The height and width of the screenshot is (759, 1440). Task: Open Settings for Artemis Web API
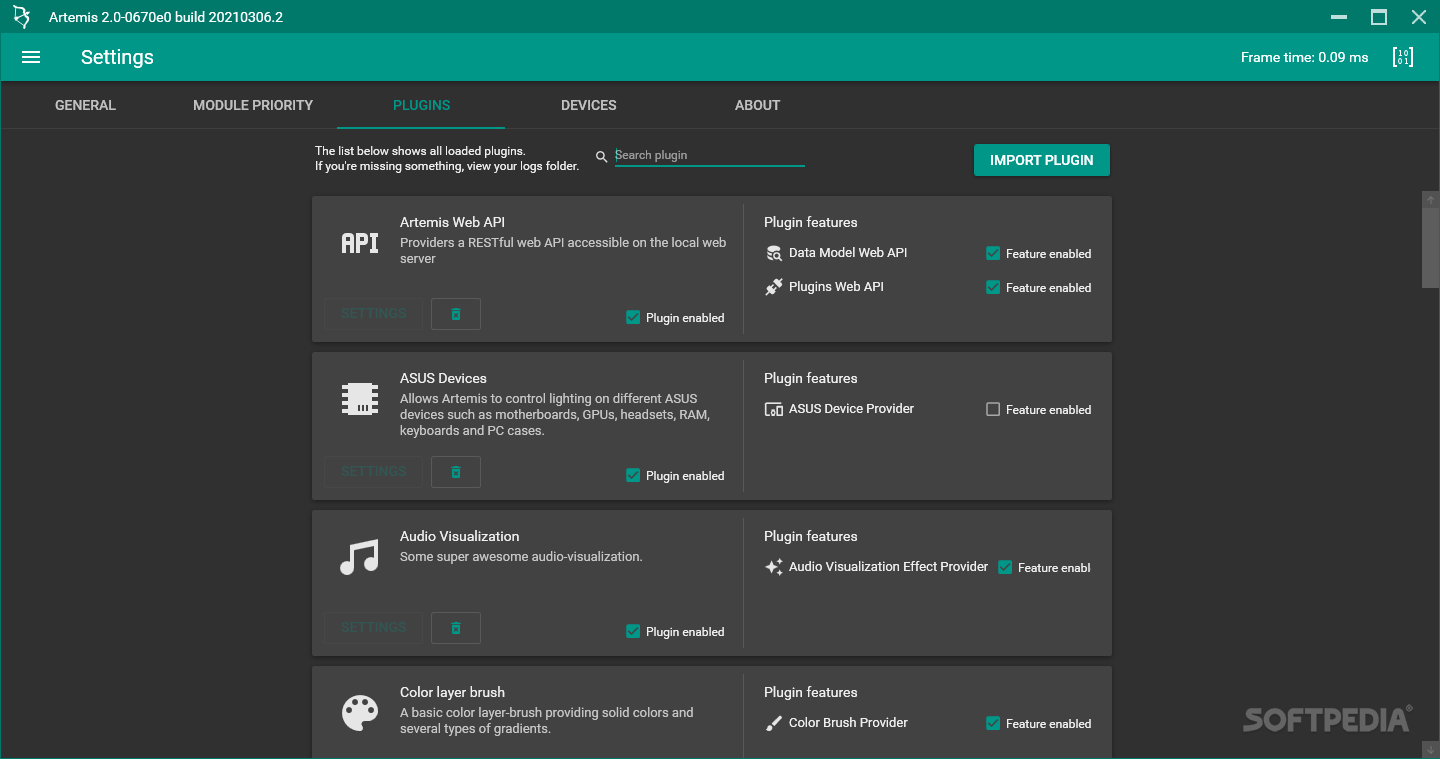374,314
